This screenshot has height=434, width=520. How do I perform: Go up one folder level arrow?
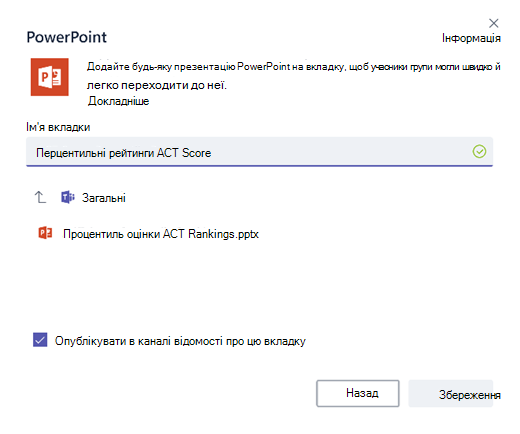pyautogui.click(x=40, y=197)
